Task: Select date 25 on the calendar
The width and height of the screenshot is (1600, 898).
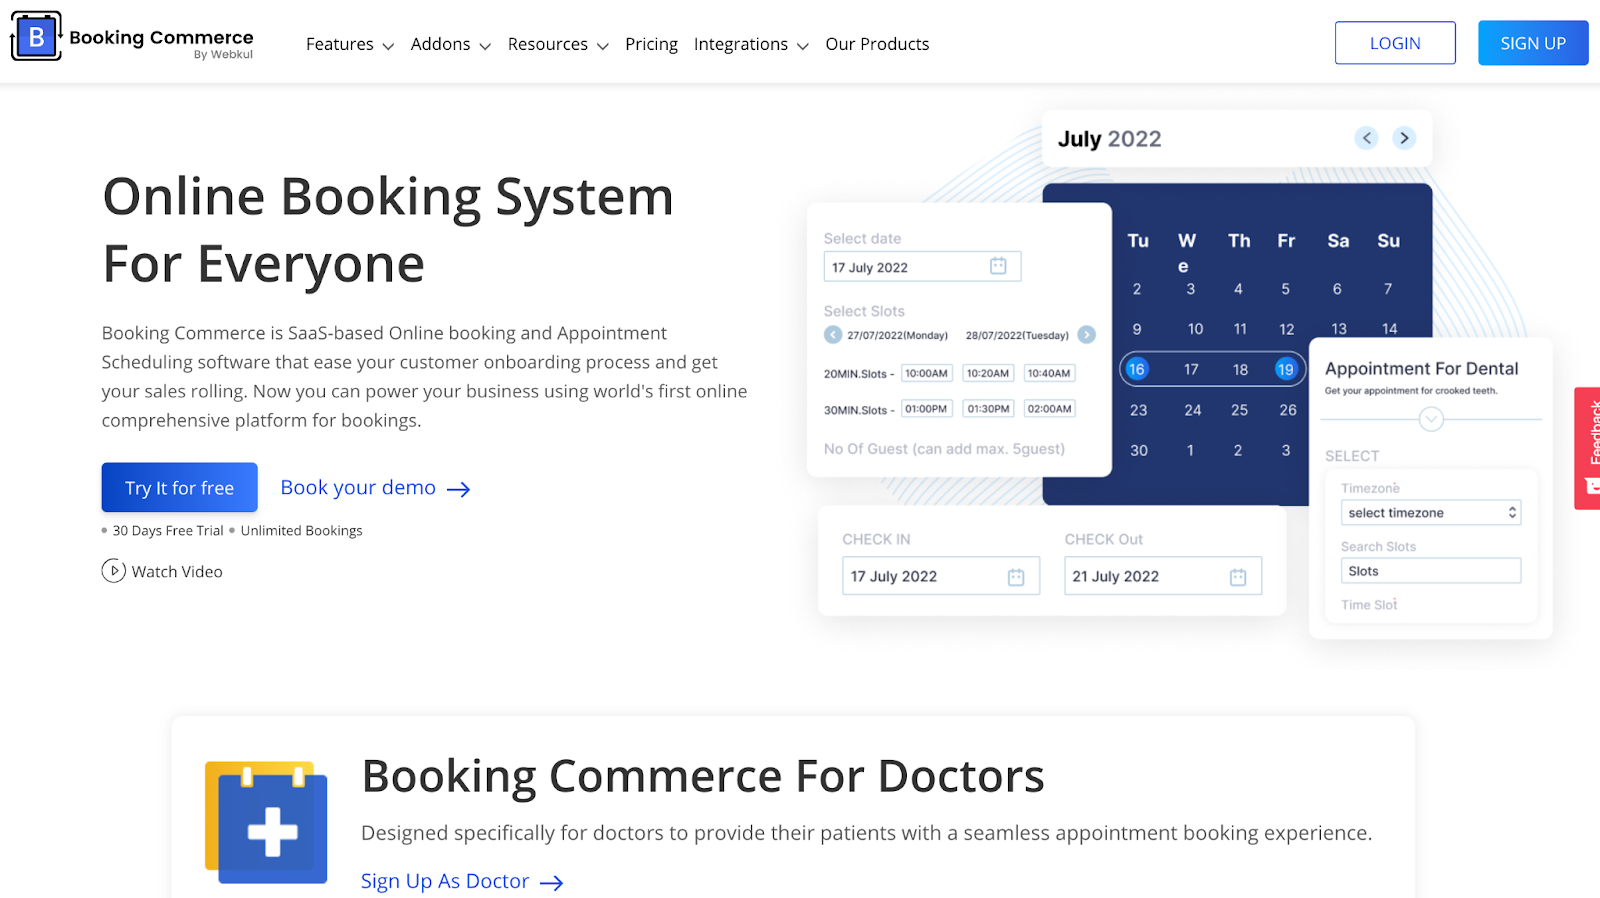Action: tap(1240, 410)
